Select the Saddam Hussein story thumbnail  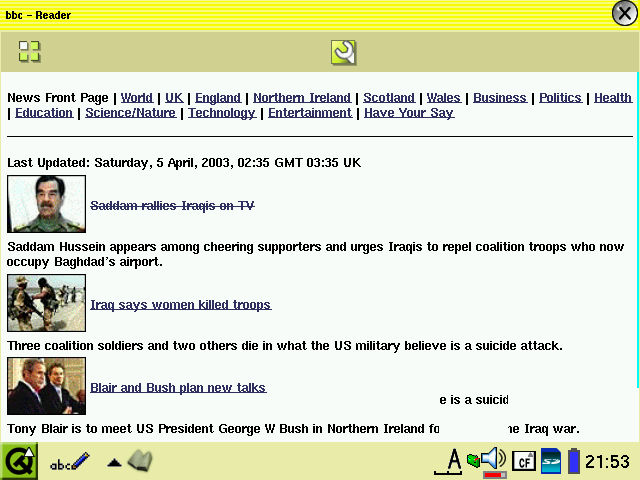click(x=47, y=204)
